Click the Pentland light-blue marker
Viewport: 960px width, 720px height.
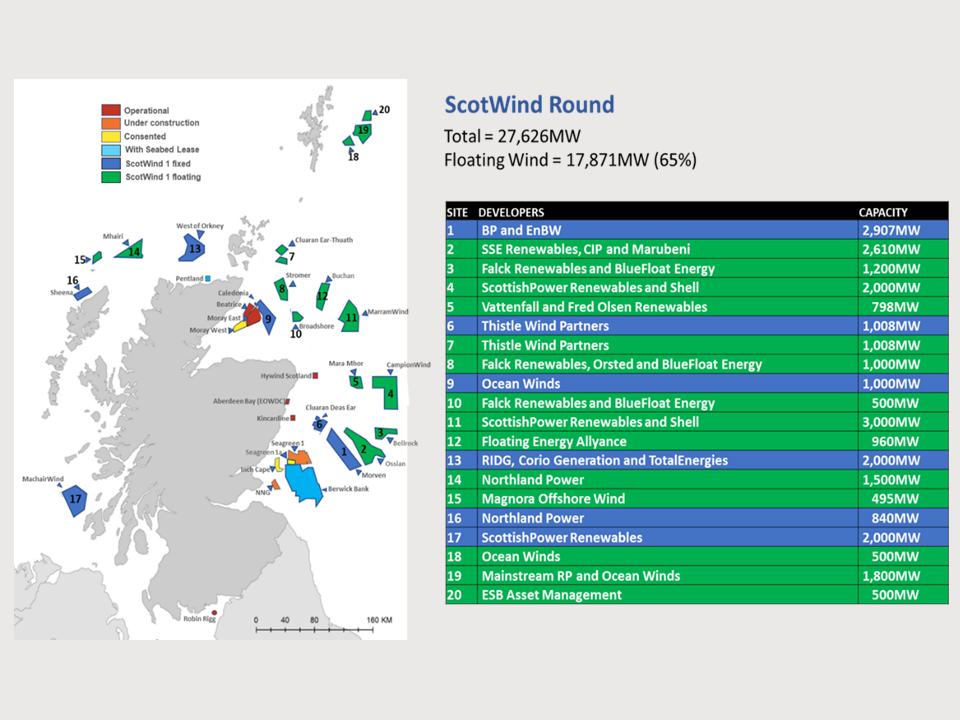208,279
